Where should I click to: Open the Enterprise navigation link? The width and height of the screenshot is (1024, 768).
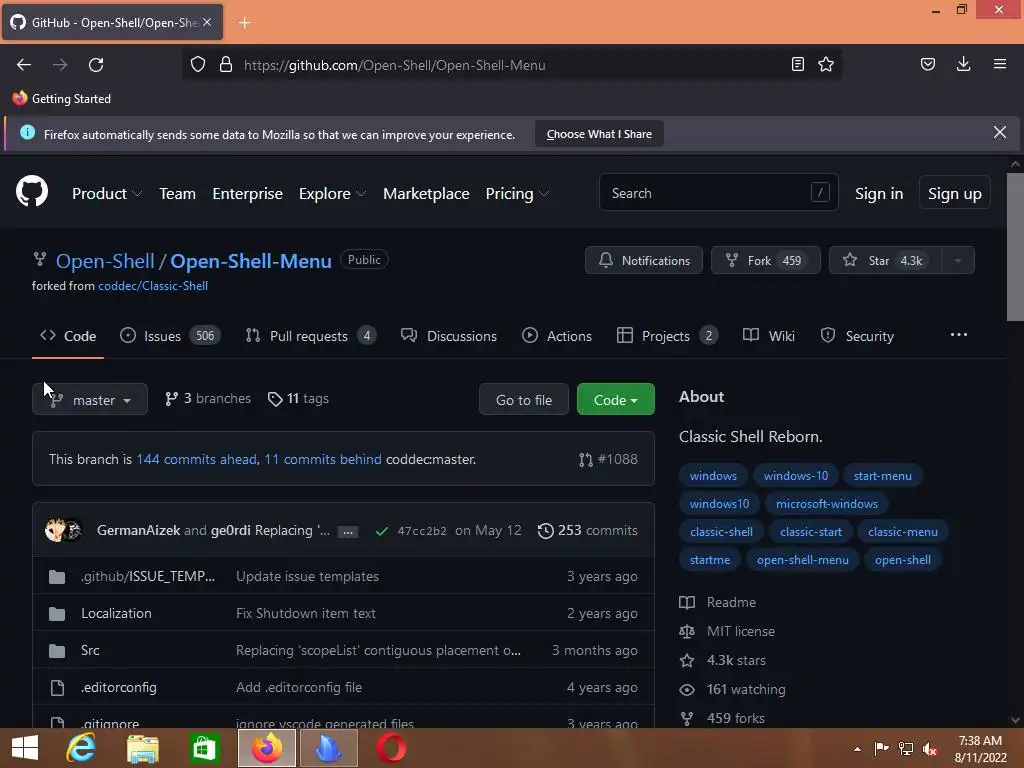click(248, 193)
